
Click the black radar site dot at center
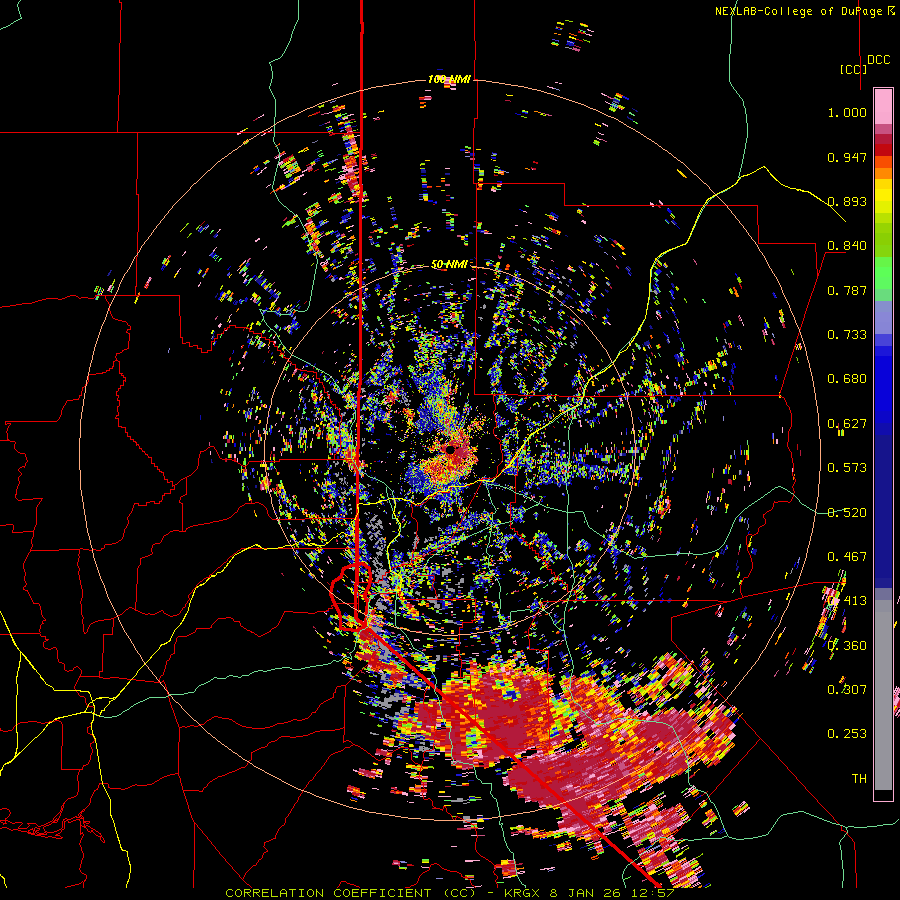click(x=451, y=449)
